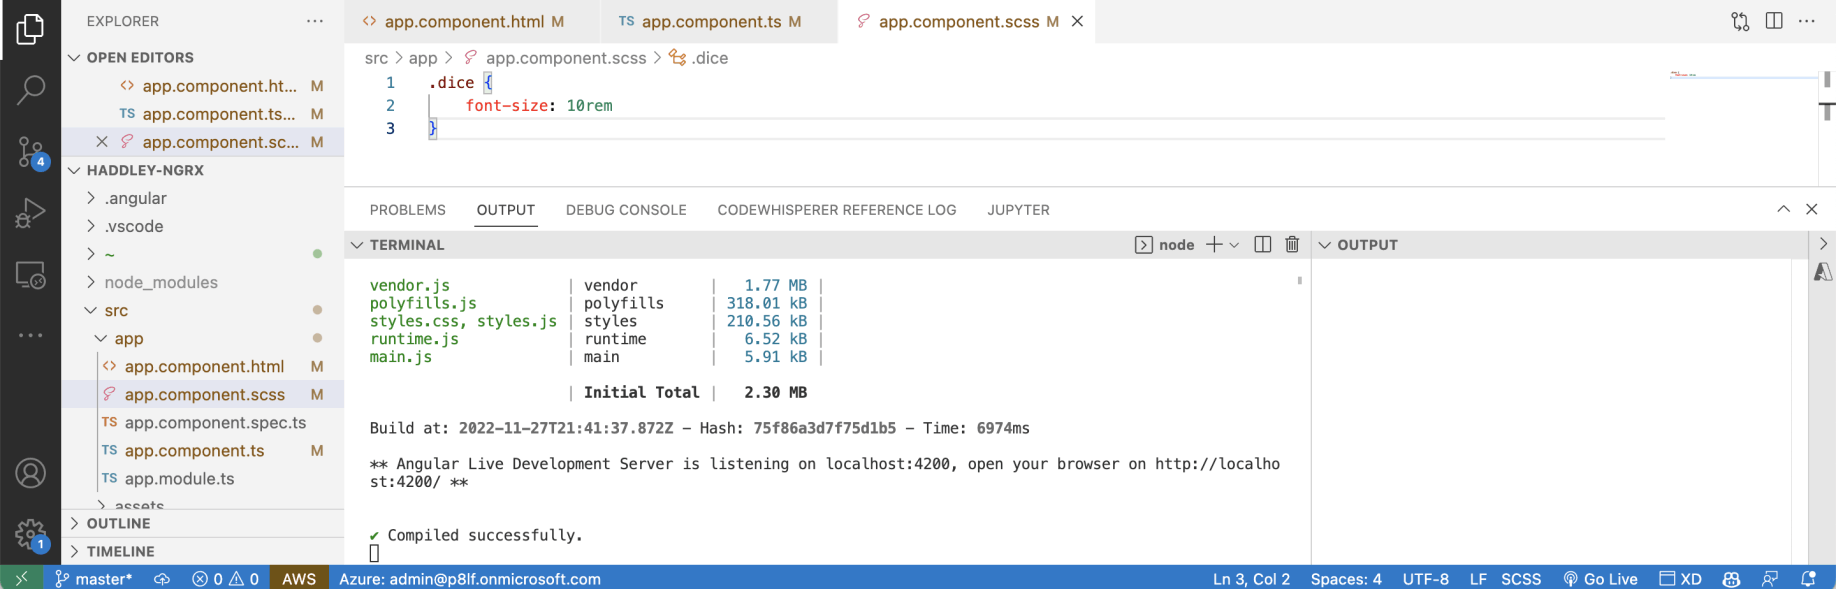Split the terminal pane
Image resolution: width=1836 pixels, height=589 pixels.
[1263, 245]
